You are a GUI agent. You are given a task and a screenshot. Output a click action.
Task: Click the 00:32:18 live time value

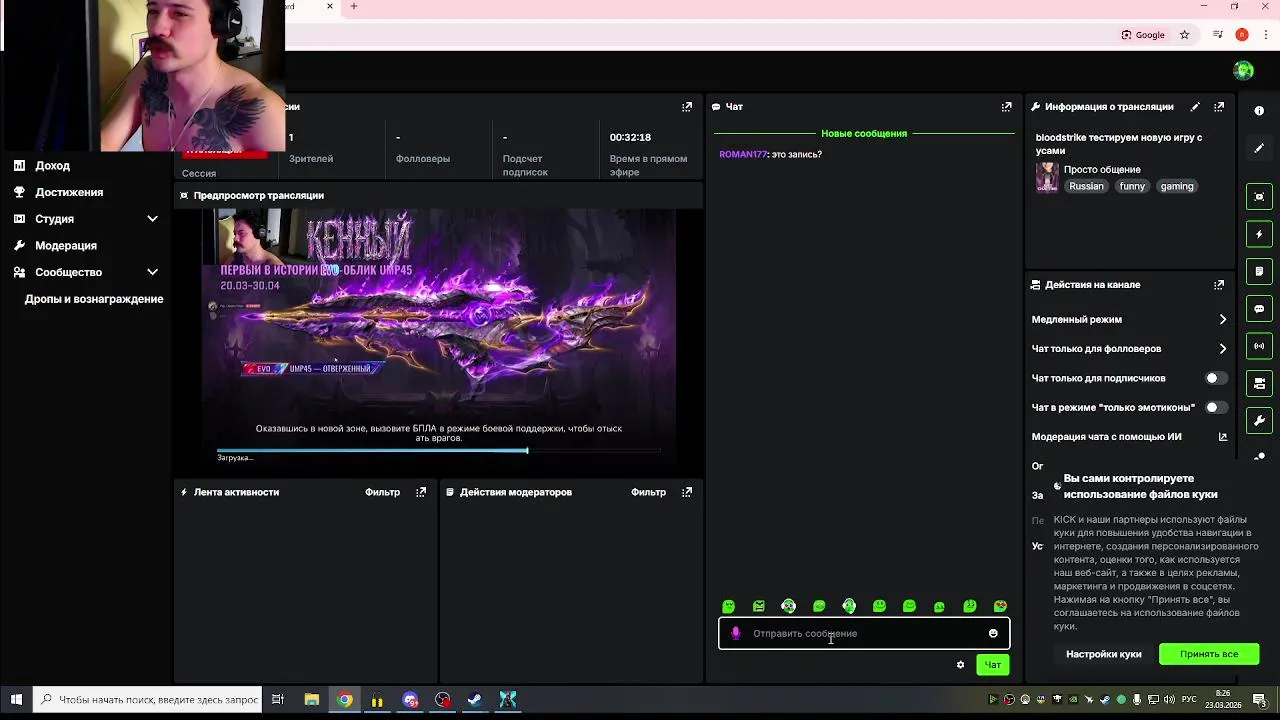point(630,138)
